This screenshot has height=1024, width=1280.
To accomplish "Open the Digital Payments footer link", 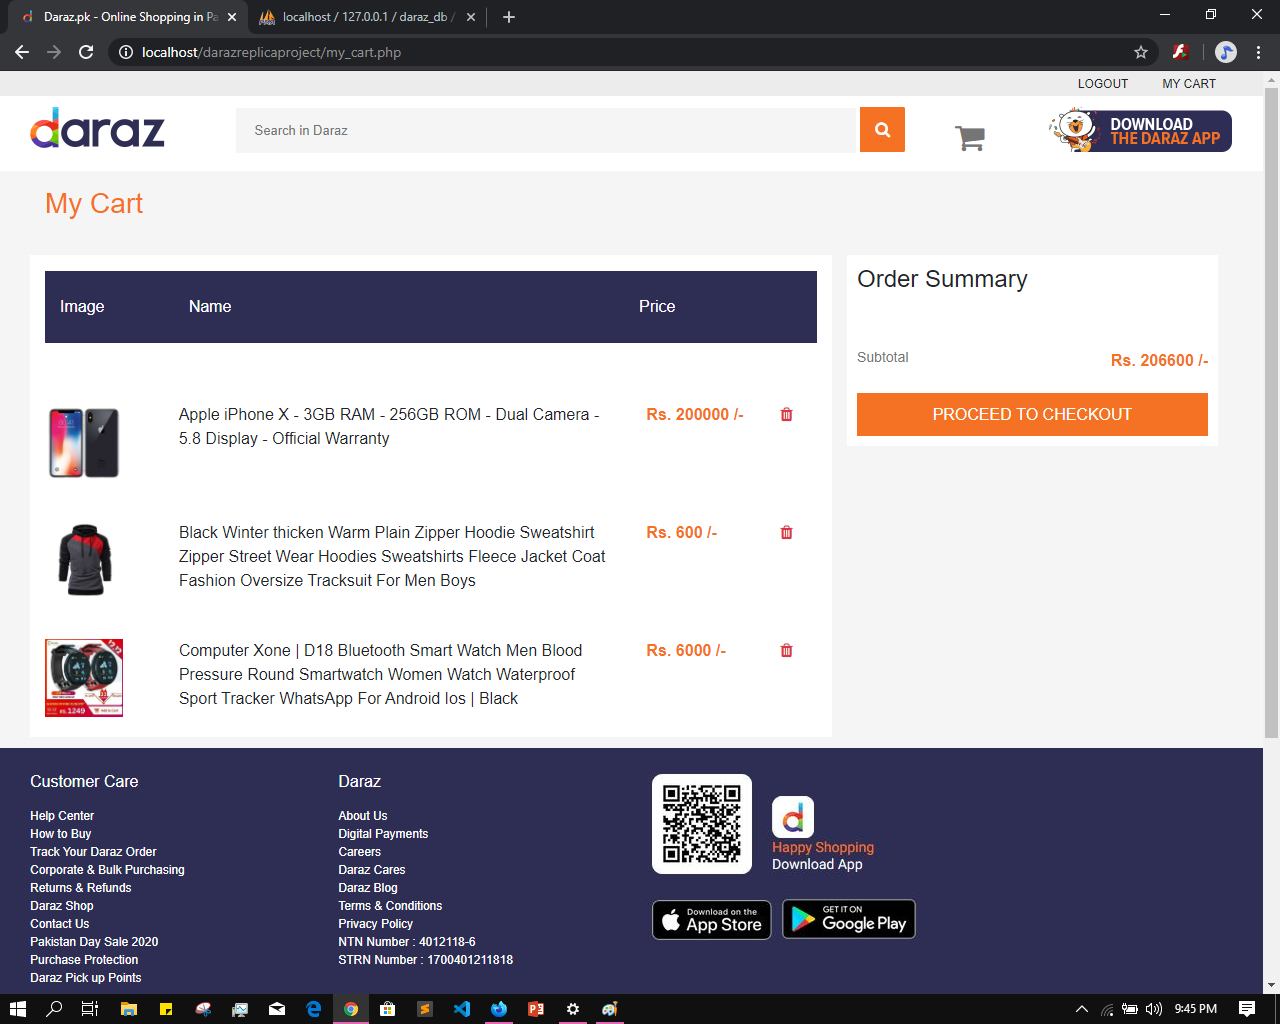I will click(383, 834).
